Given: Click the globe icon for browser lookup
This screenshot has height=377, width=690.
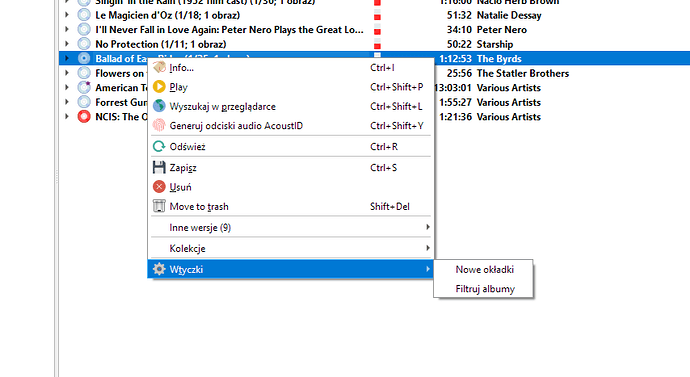Looking at the screenshot, I should click(159, 106).
